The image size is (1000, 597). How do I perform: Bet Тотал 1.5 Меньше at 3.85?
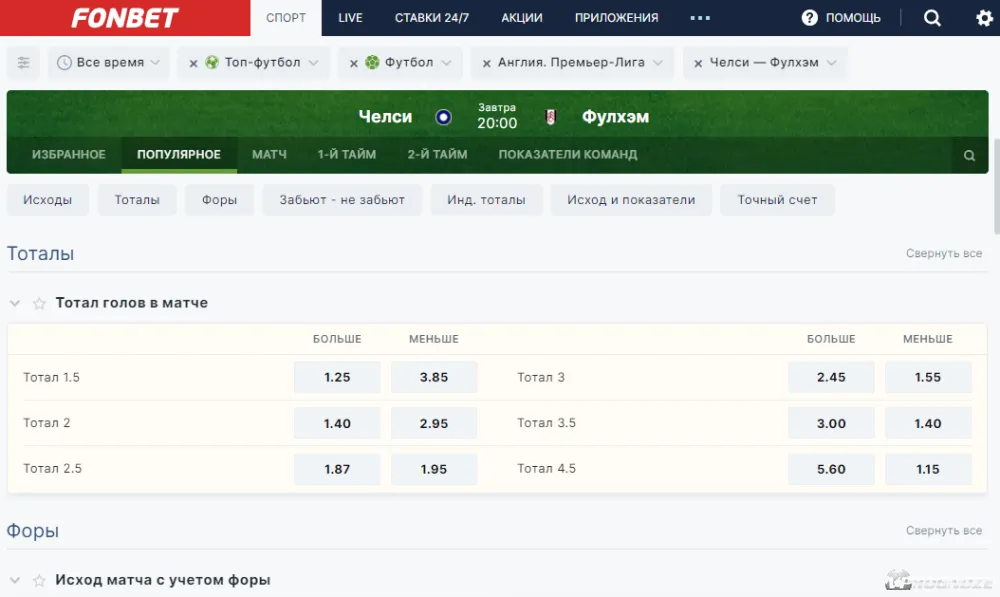[x=434, y=378]
